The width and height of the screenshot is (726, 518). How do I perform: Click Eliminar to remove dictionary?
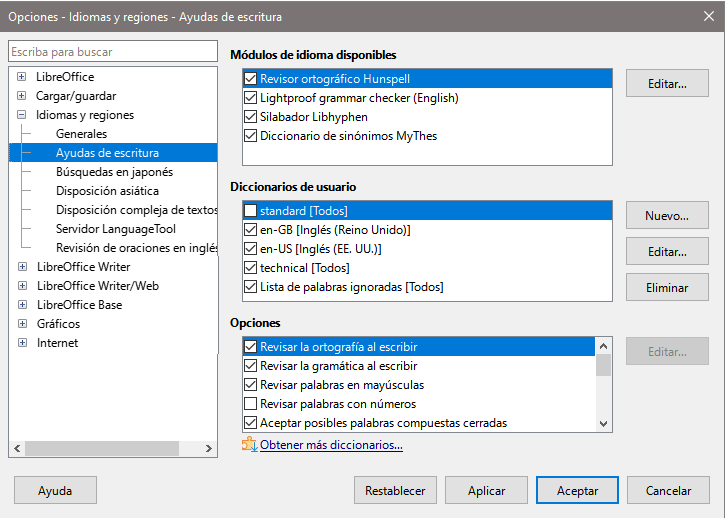click(667, 287)
